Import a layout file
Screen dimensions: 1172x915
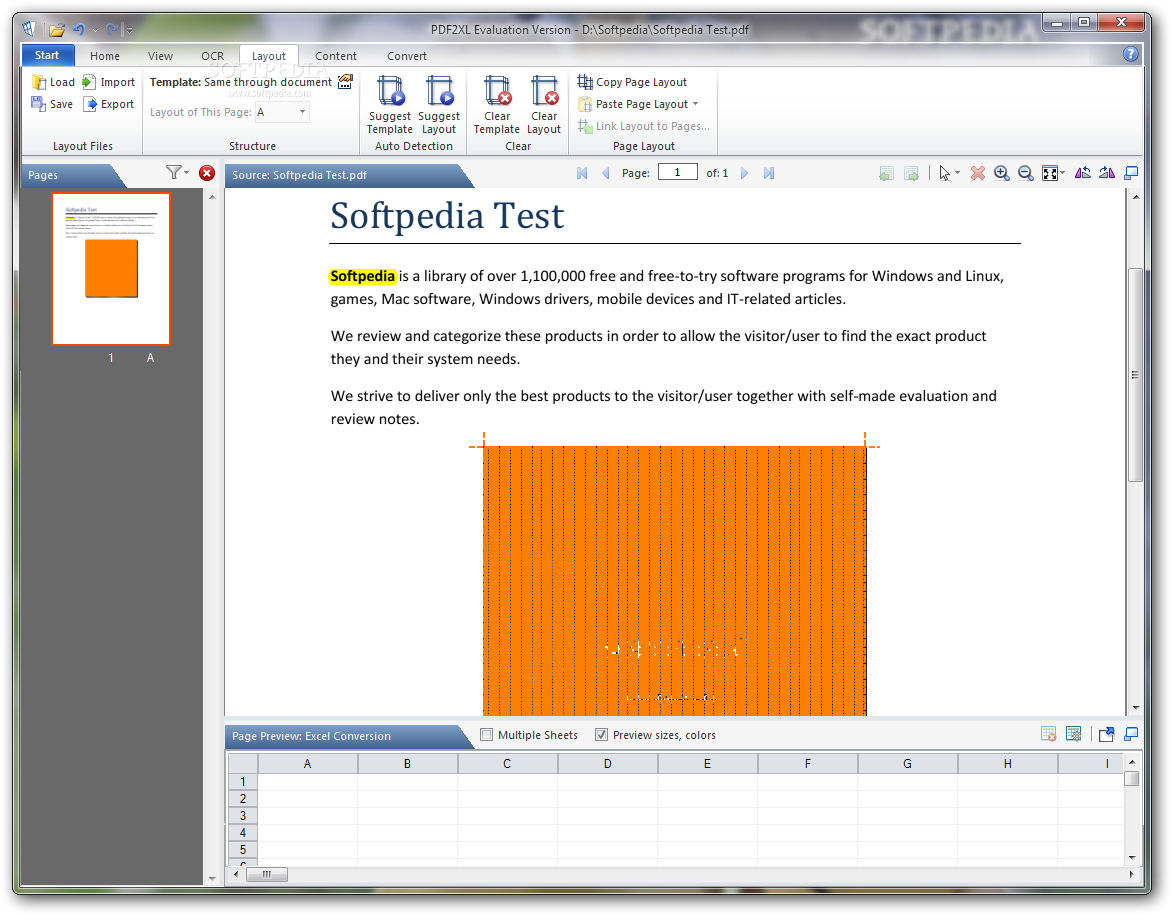[x=108, y=82]
